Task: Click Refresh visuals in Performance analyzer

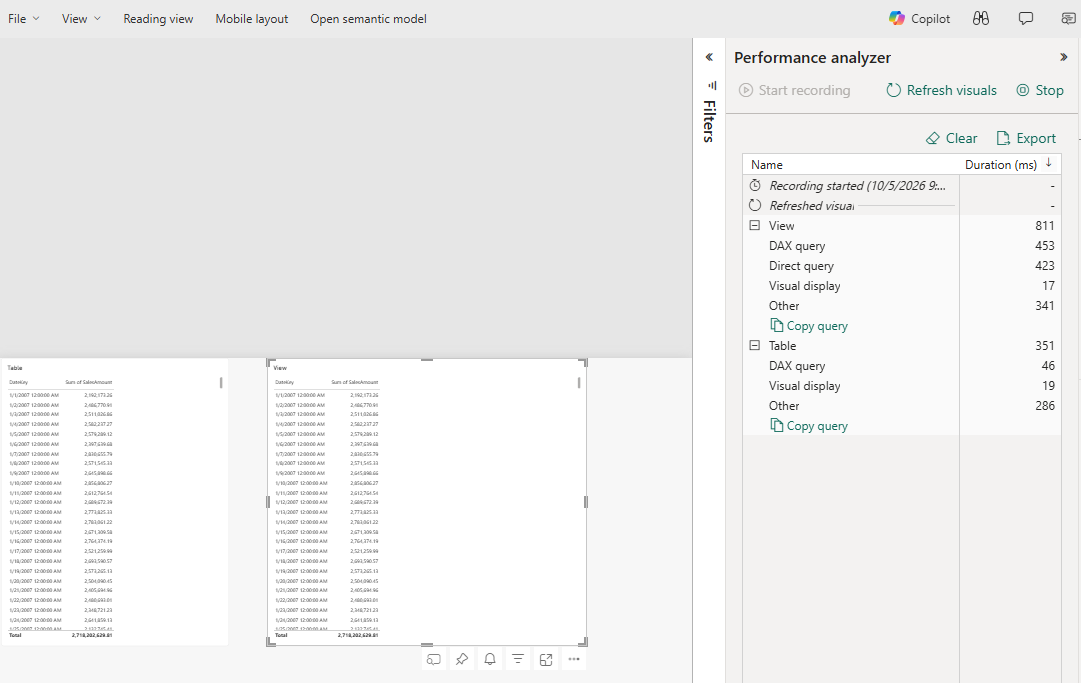Action: (942, 90)
